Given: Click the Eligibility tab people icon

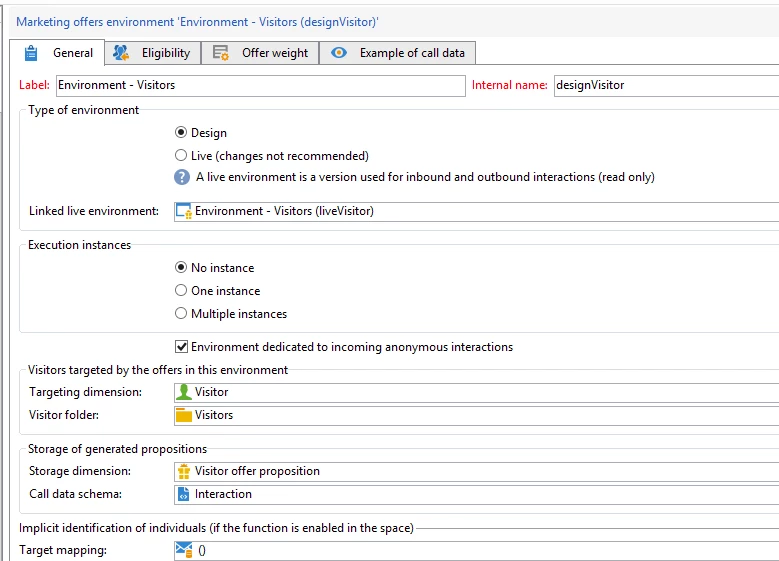Looking at the screenshot, I should (x=121, y=53).
